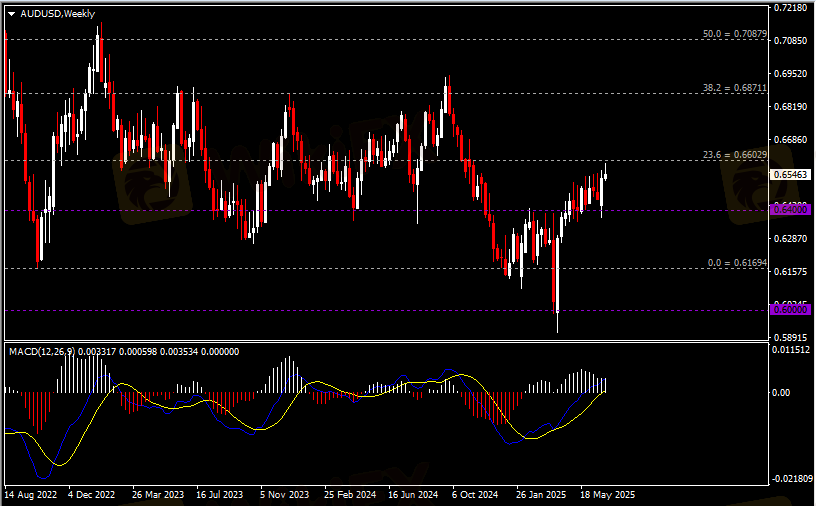
Task: Click the 0.72180 value on price scale
Action: click(x=789, y=8)
